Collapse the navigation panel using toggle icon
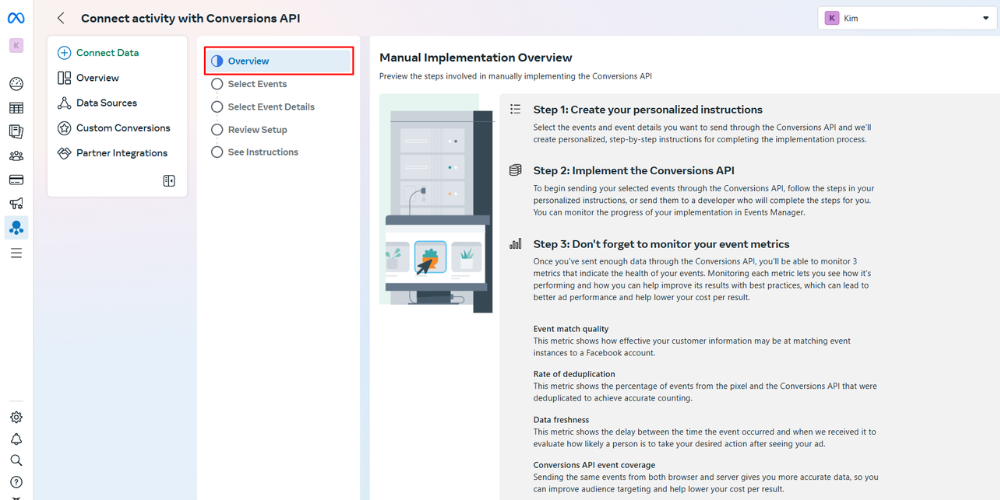The height and width of the screenshot is (500, 1000). pyautogui.click(x=169, y=181)
